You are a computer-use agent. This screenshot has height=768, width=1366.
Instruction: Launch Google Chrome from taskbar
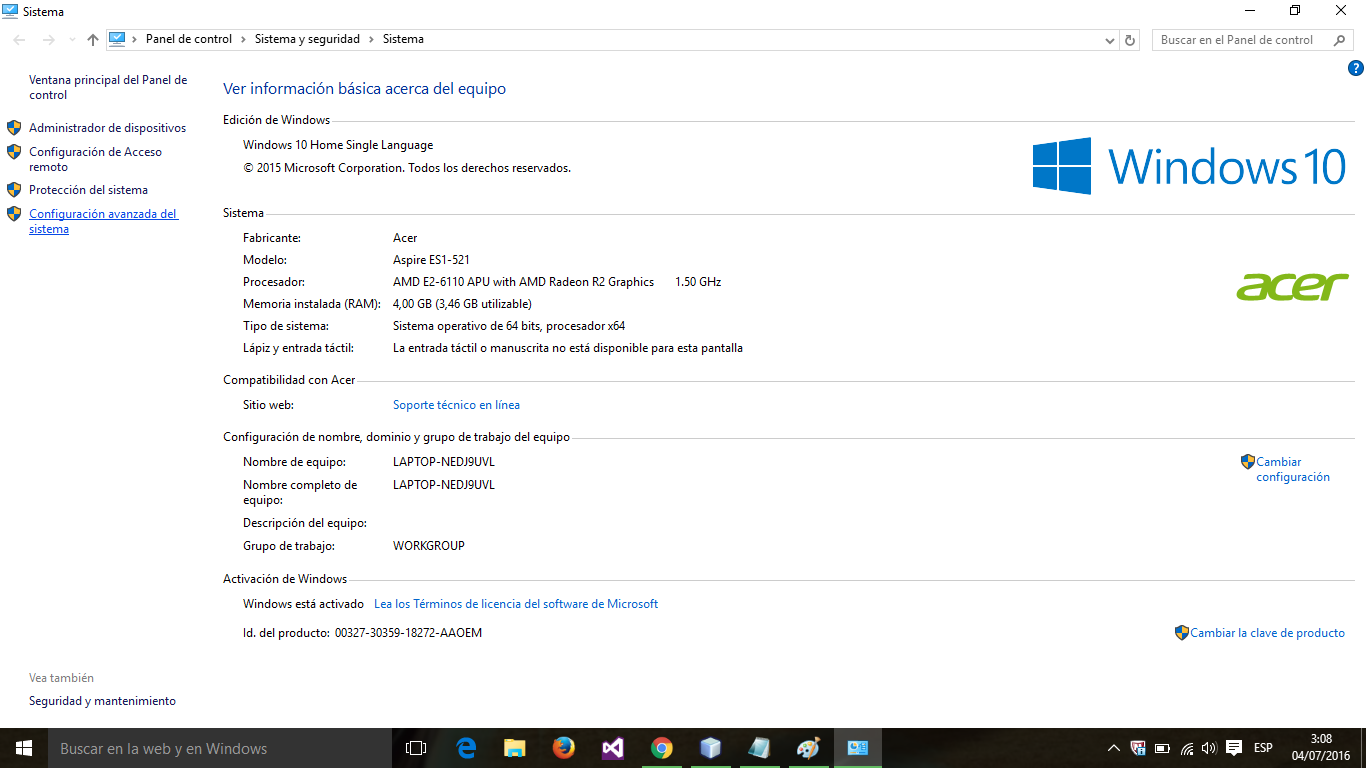click(661, 748)
